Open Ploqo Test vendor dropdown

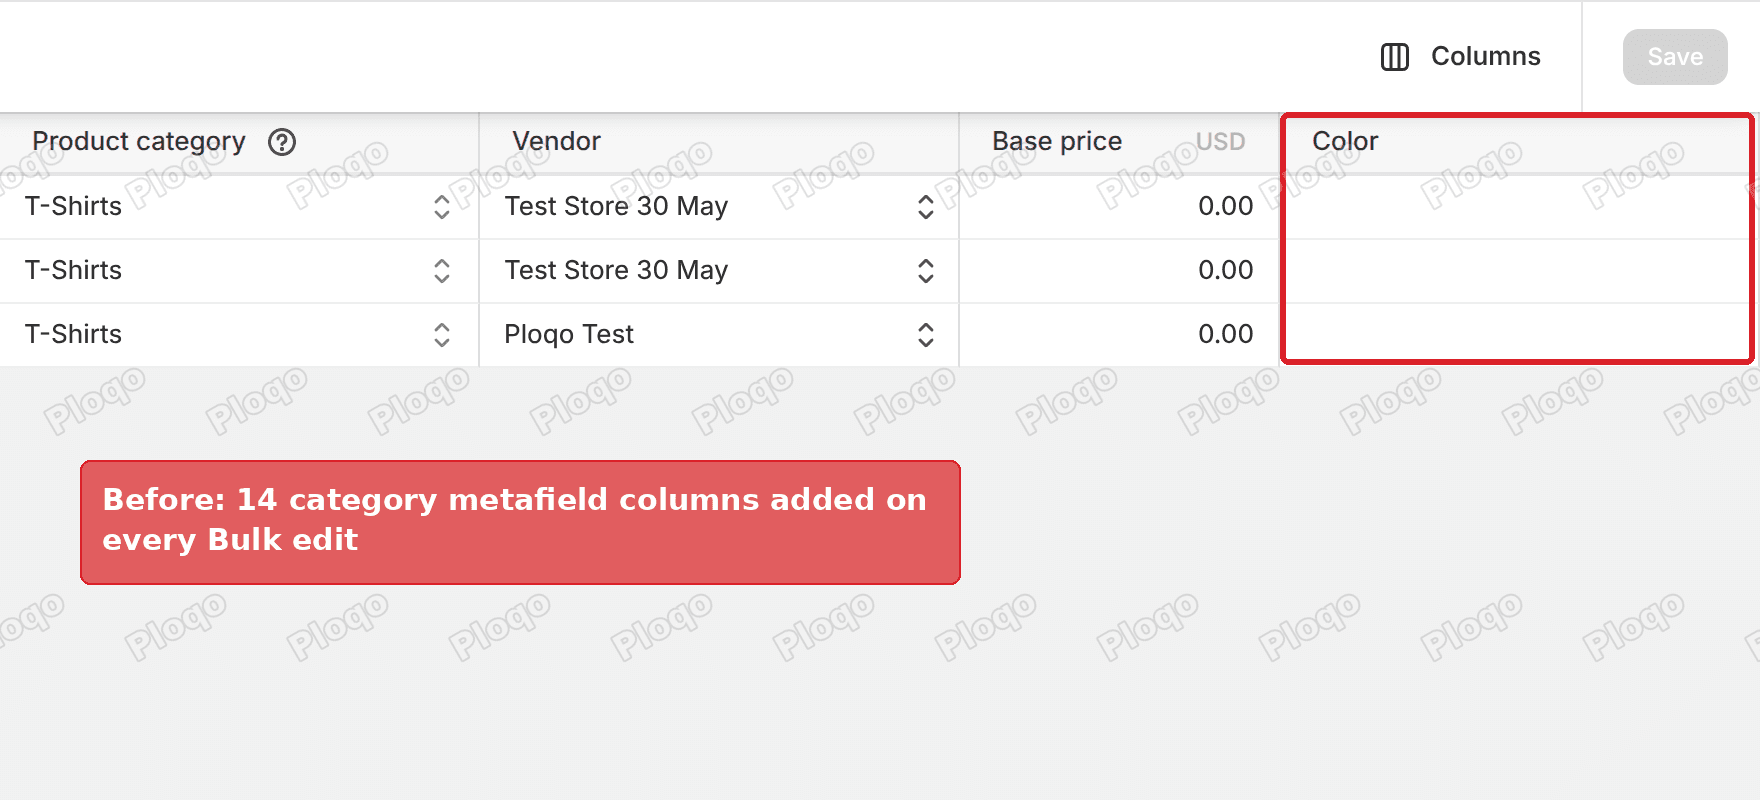[x=925, y=334]
